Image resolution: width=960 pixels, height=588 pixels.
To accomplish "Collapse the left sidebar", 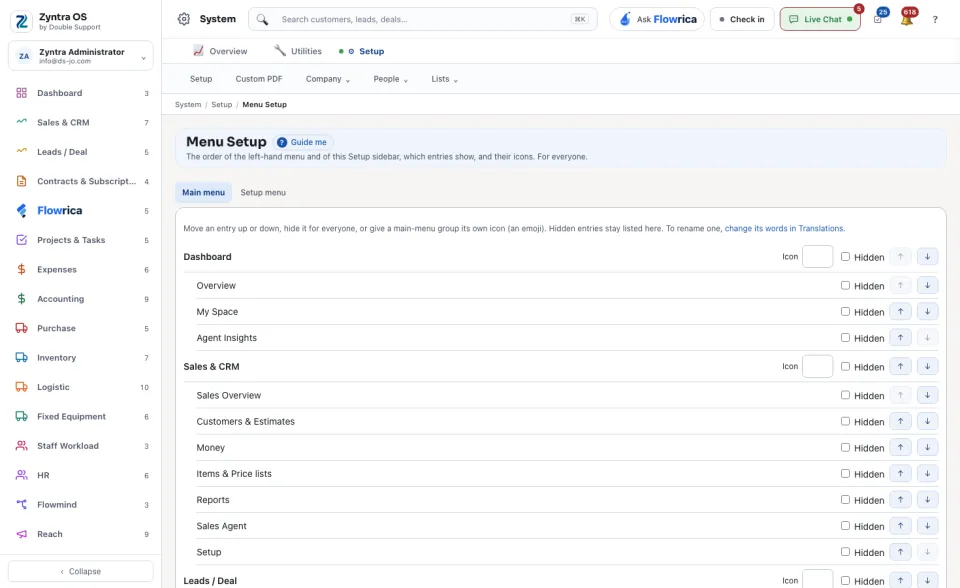I will 81,571.
